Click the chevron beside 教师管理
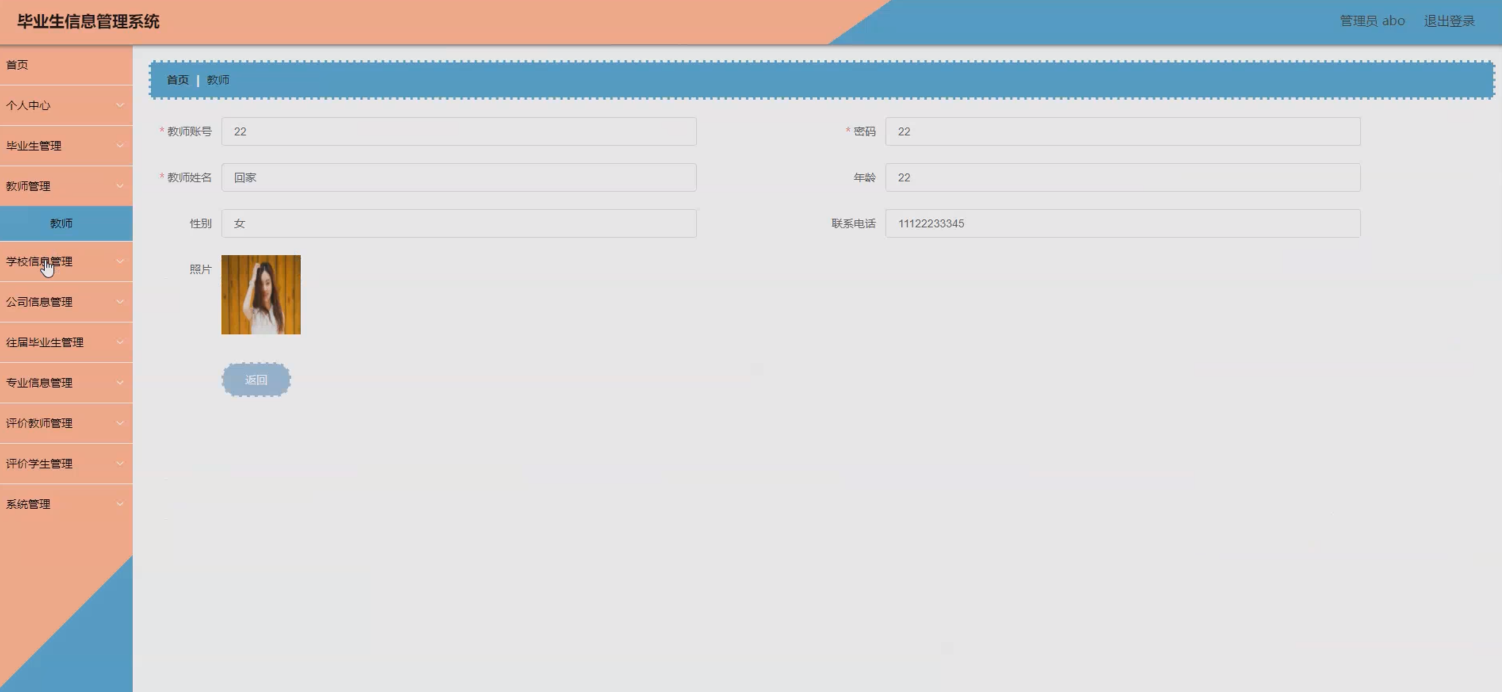Viewport: 1502px width, 692px height. click(x=120, y=186)
